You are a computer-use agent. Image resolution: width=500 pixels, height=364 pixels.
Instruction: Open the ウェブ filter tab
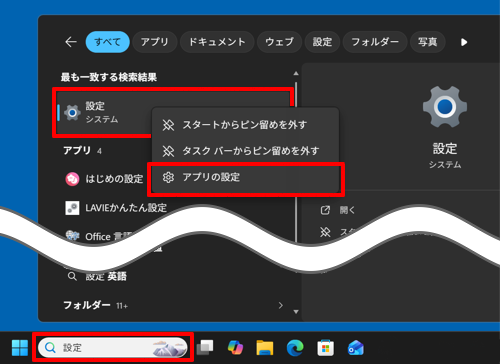(279, 42)
